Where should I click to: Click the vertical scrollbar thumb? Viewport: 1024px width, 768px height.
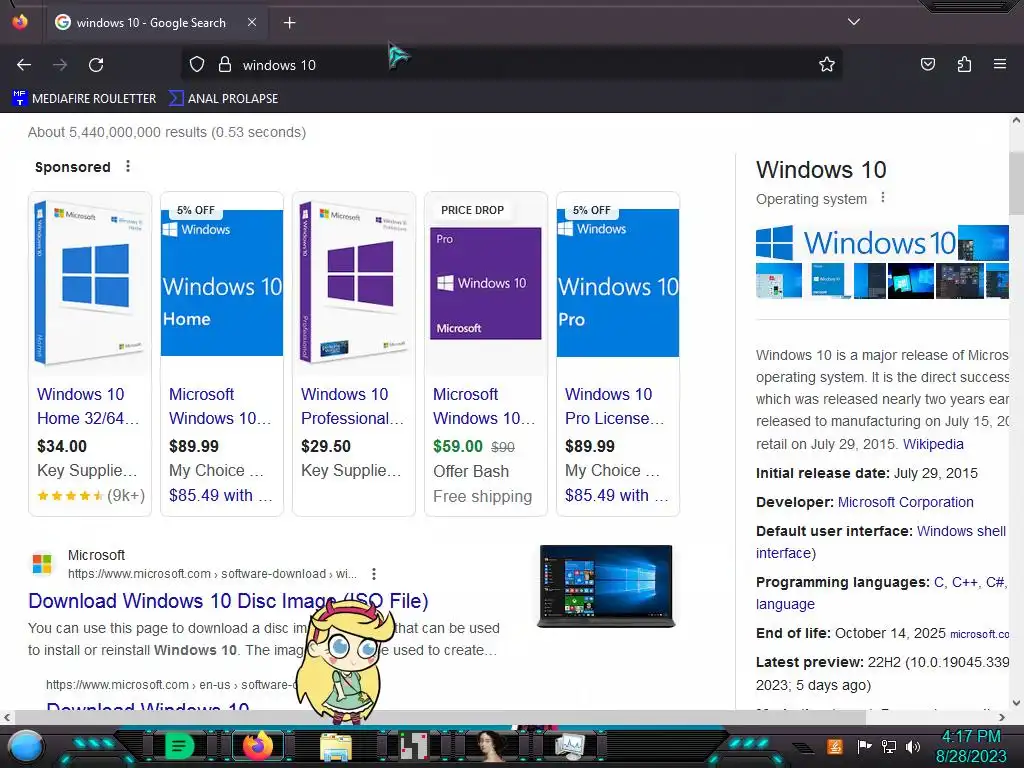coord(1016,184)
